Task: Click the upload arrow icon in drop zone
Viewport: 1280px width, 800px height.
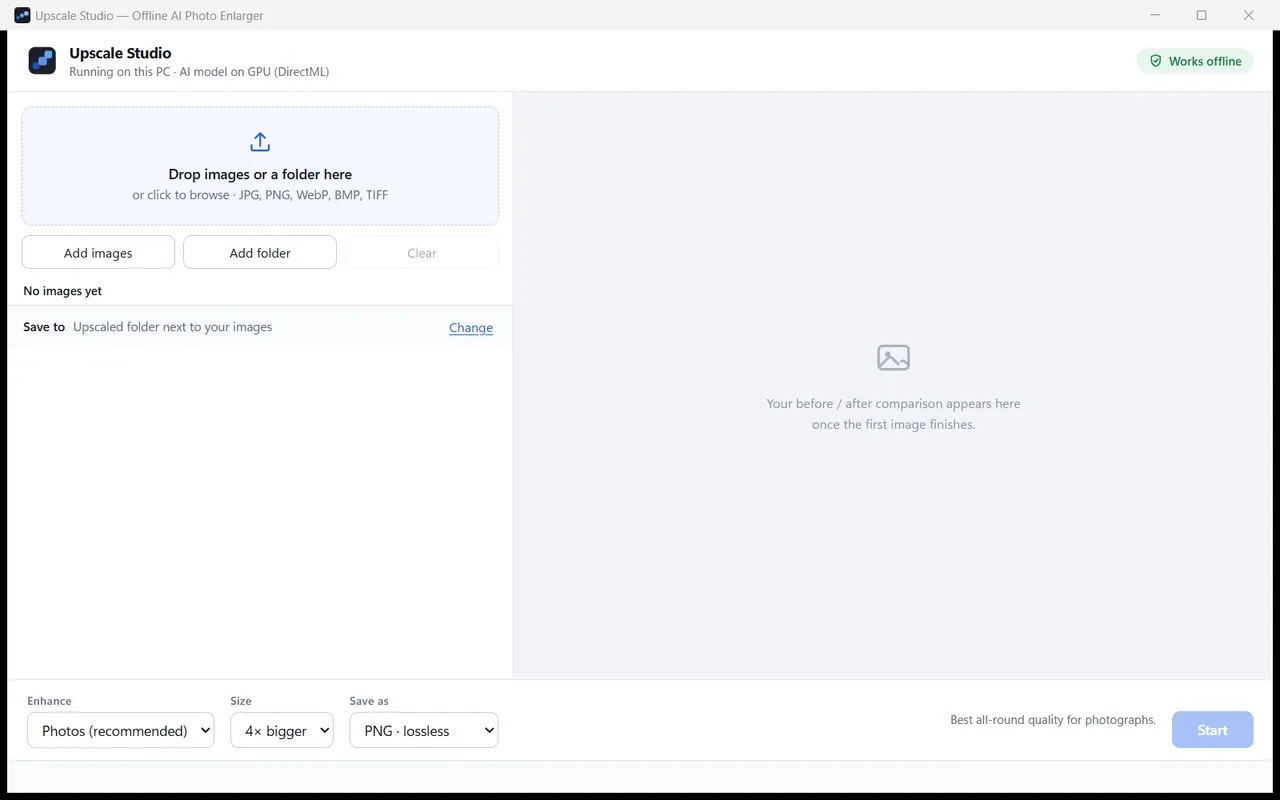Action: [x=260, y=142]
